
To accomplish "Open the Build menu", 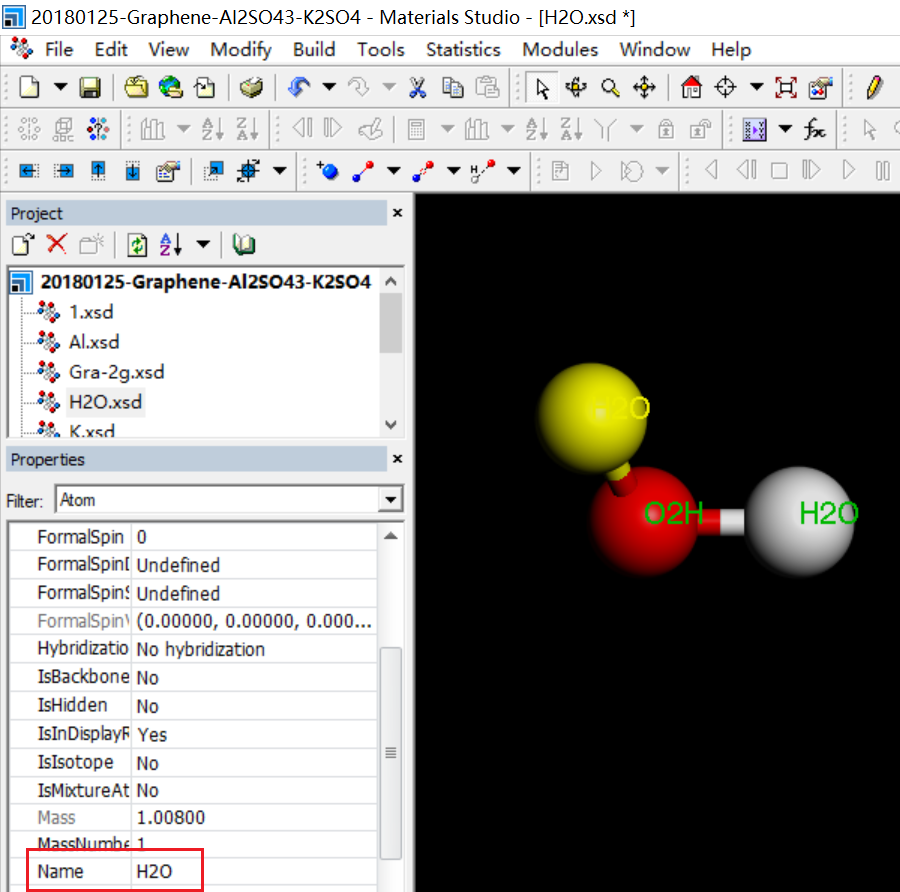I will tap(314, 50).
